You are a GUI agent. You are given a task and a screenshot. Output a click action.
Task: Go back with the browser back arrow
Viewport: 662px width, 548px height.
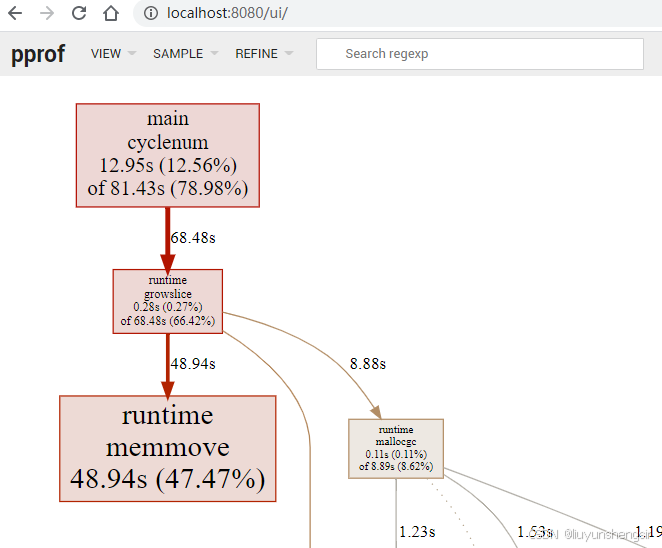click(15, 13)
